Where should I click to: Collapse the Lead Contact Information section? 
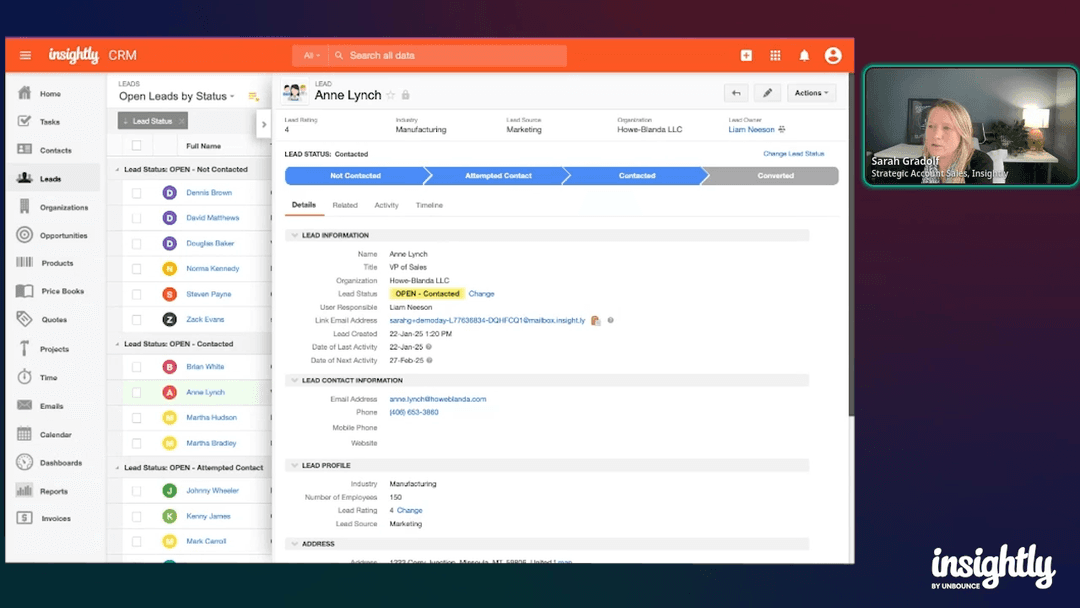(x=294, y=381)
